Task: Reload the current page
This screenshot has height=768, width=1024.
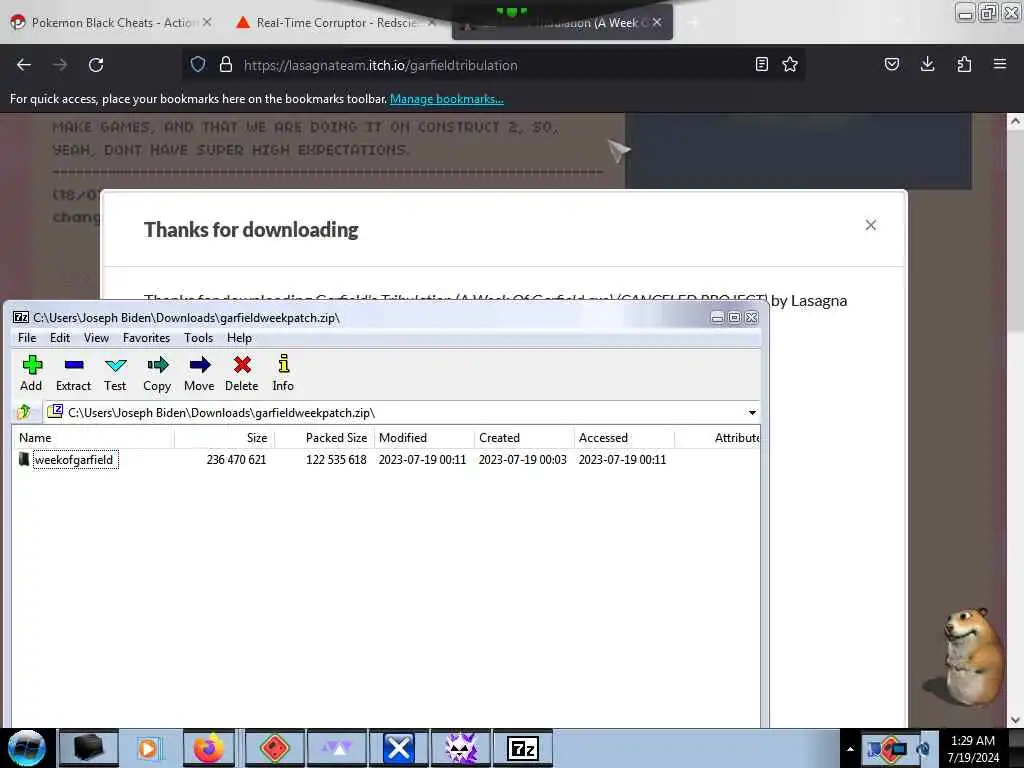Action: click(96, 65)
